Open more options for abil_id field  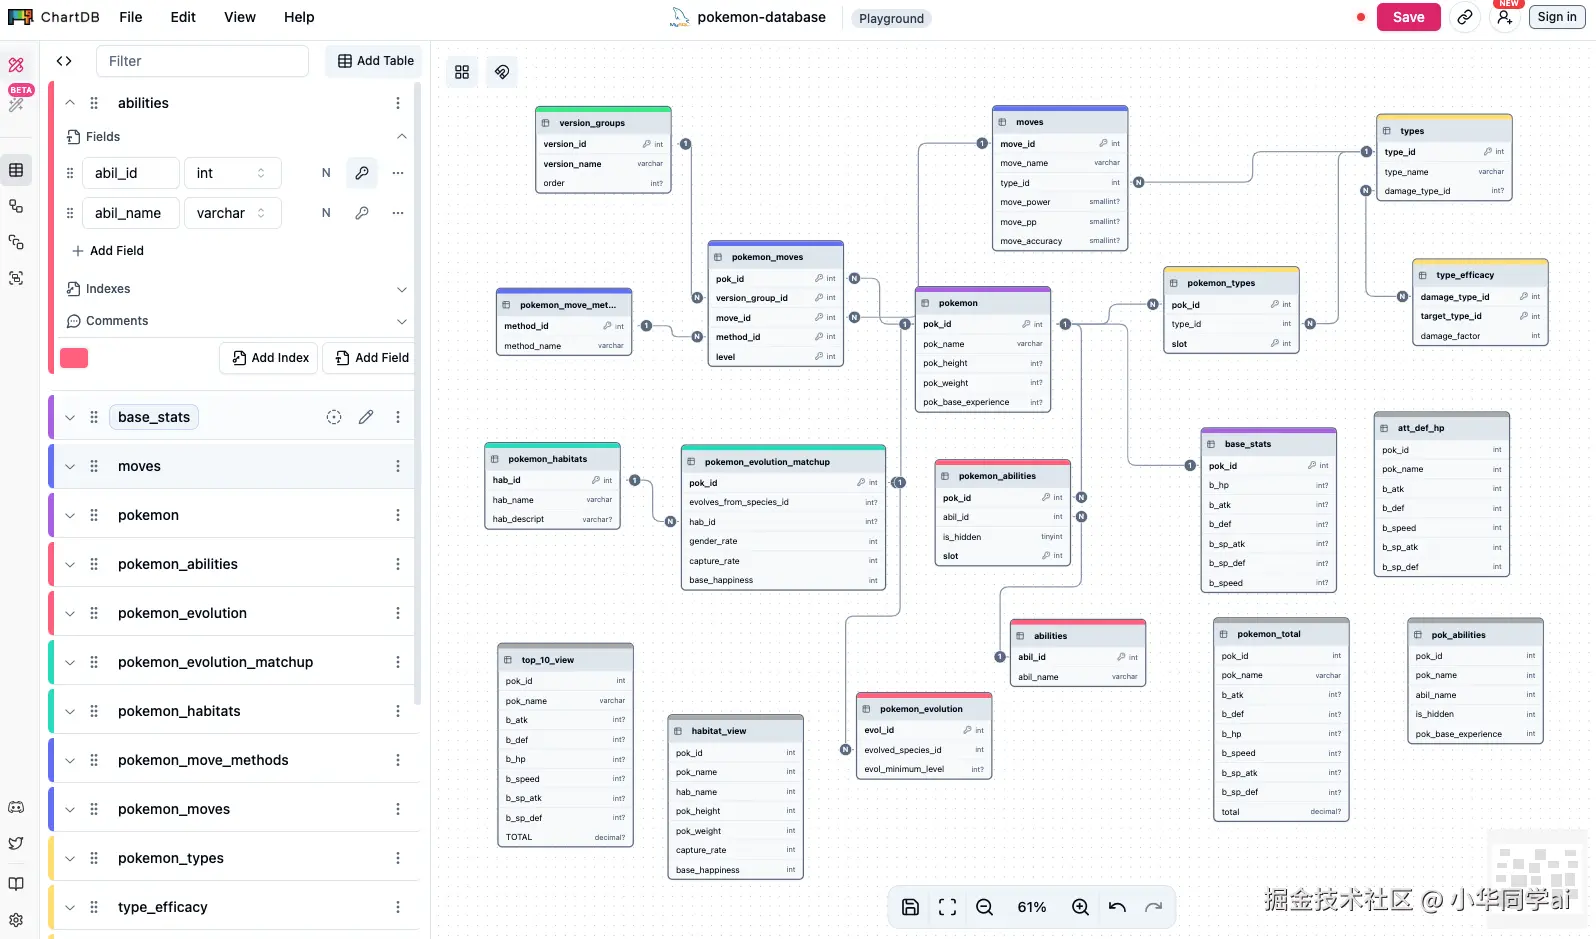(x=398, y=173)
